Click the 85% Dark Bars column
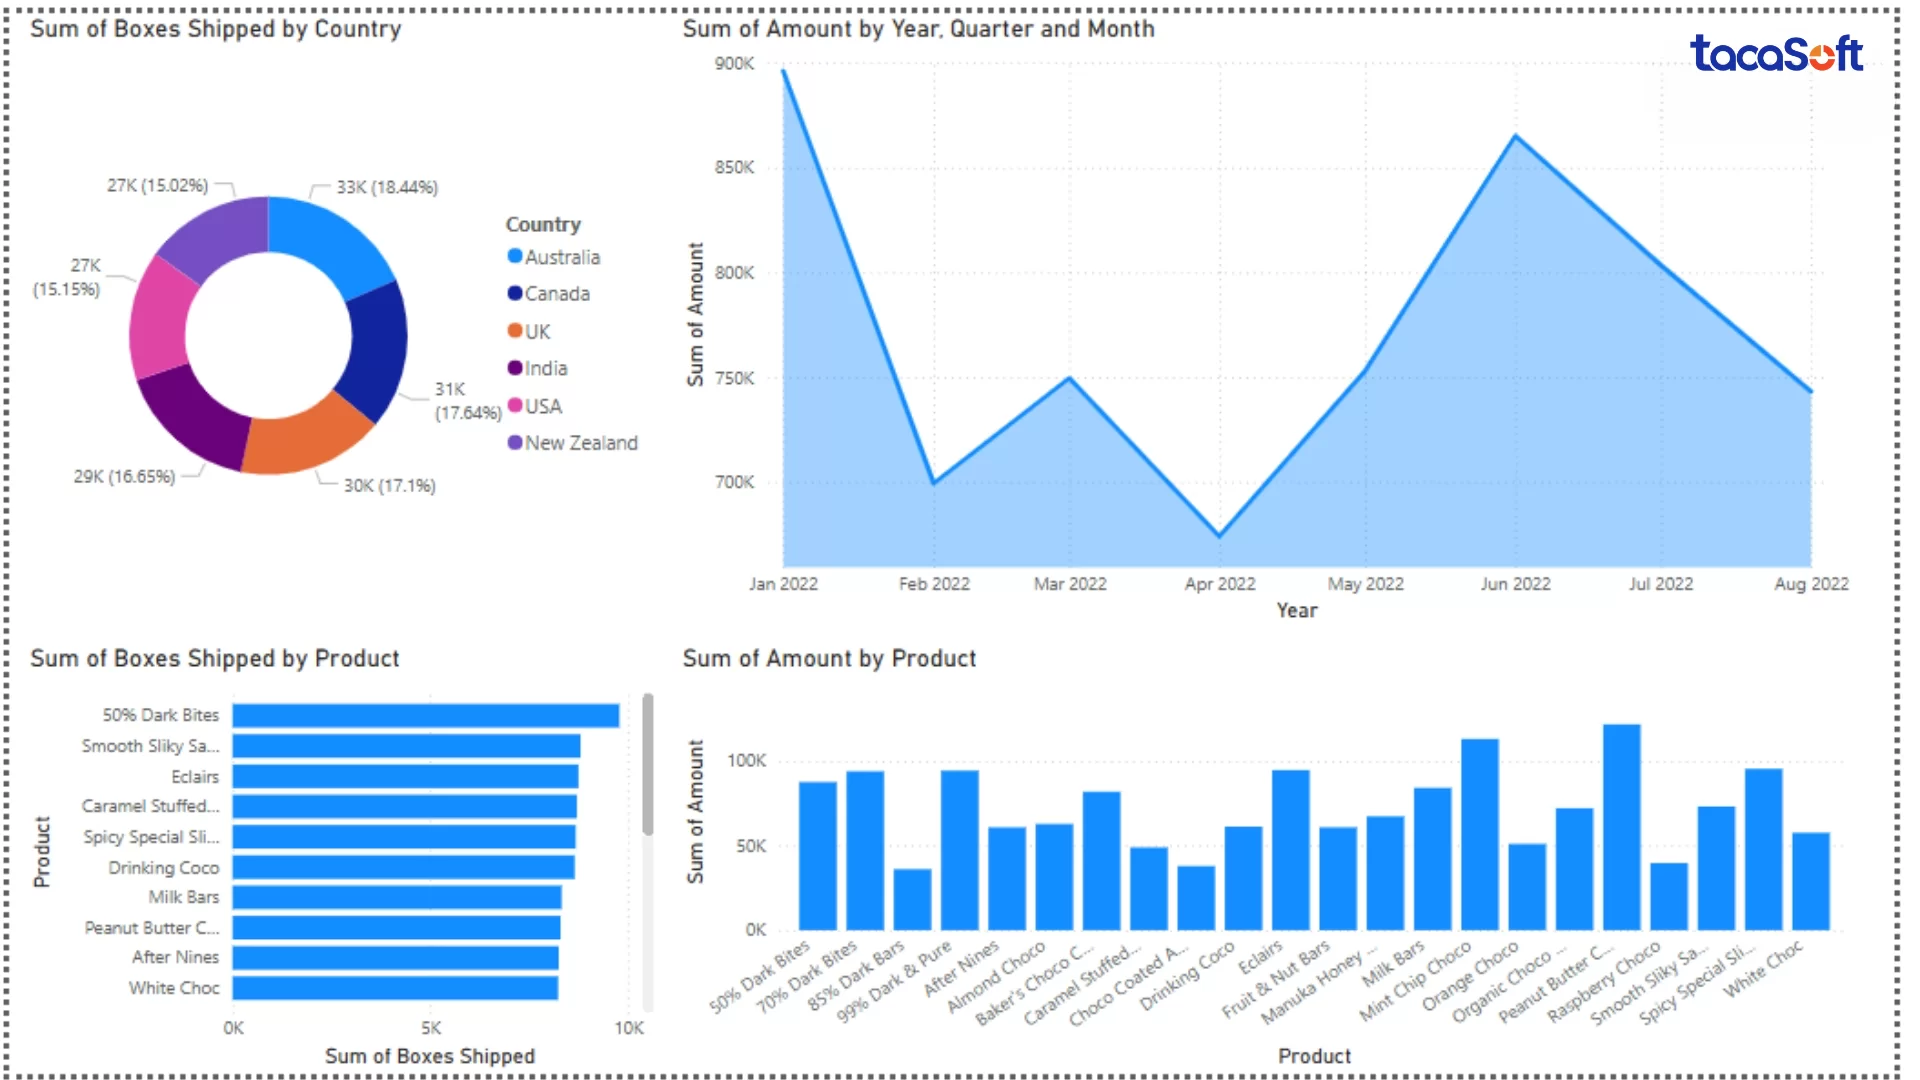Screen dimensions: 1920x1080 [912, 899]
